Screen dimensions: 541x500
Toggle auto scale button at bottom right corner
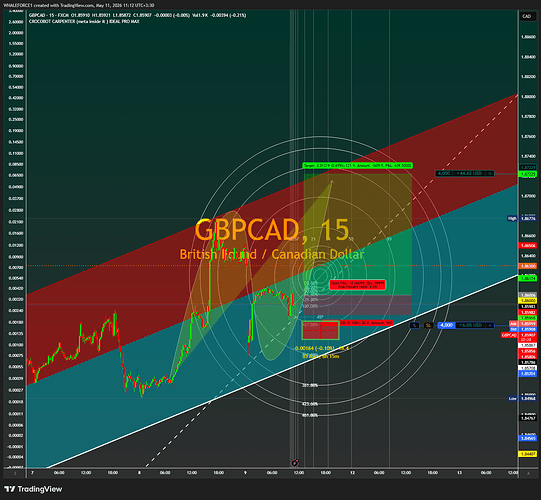pos(528,473)
